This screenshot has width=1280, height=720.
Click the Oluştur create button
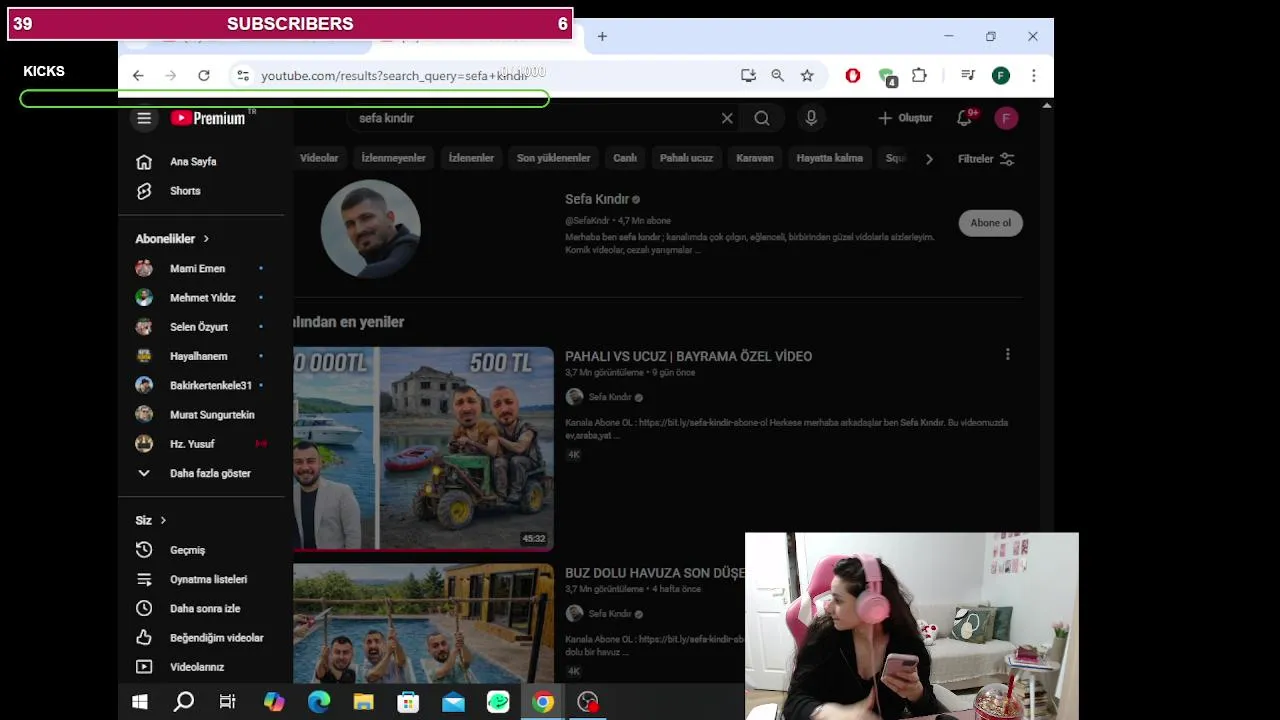[905, 118]
